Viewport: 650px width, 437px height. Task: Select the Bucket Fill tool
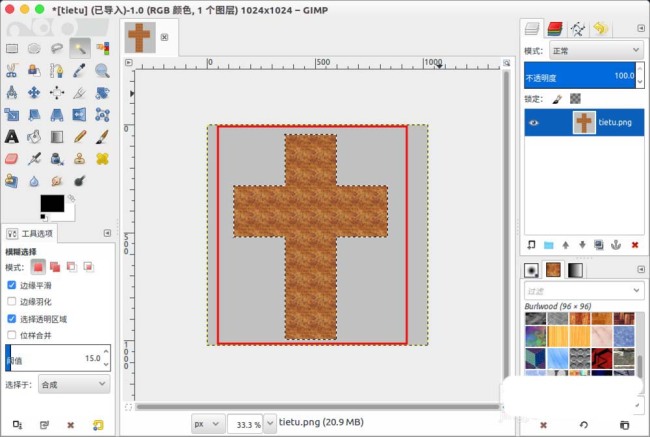[x=34, y=136]
